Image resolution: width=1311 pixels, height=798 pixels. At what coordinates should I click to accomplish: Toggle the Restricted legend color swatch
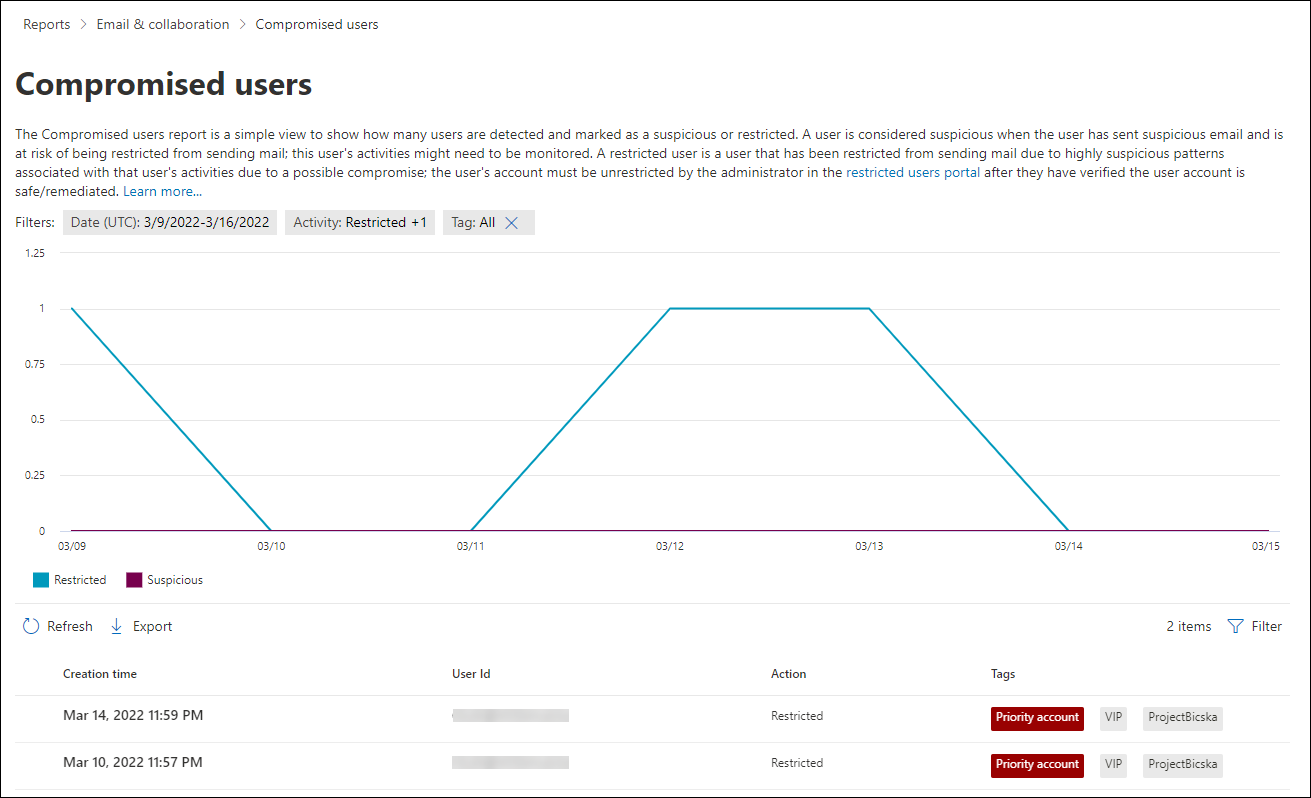coord(41,580)
